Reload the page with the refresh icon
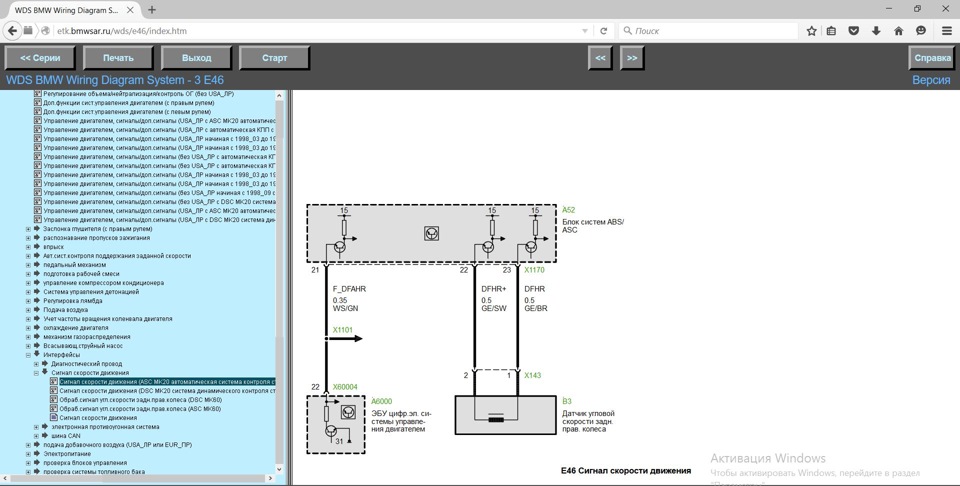960x486 pixels. click(x=604, y=31)
